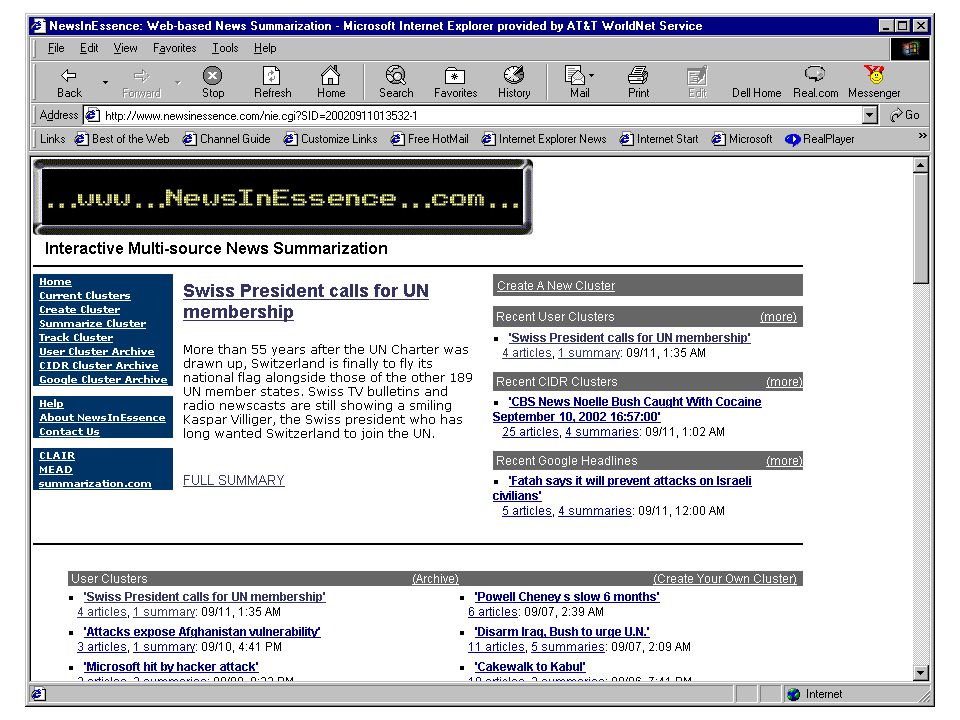Open the View menu
This screenshot has height=720, width=960.
(126, 48)
